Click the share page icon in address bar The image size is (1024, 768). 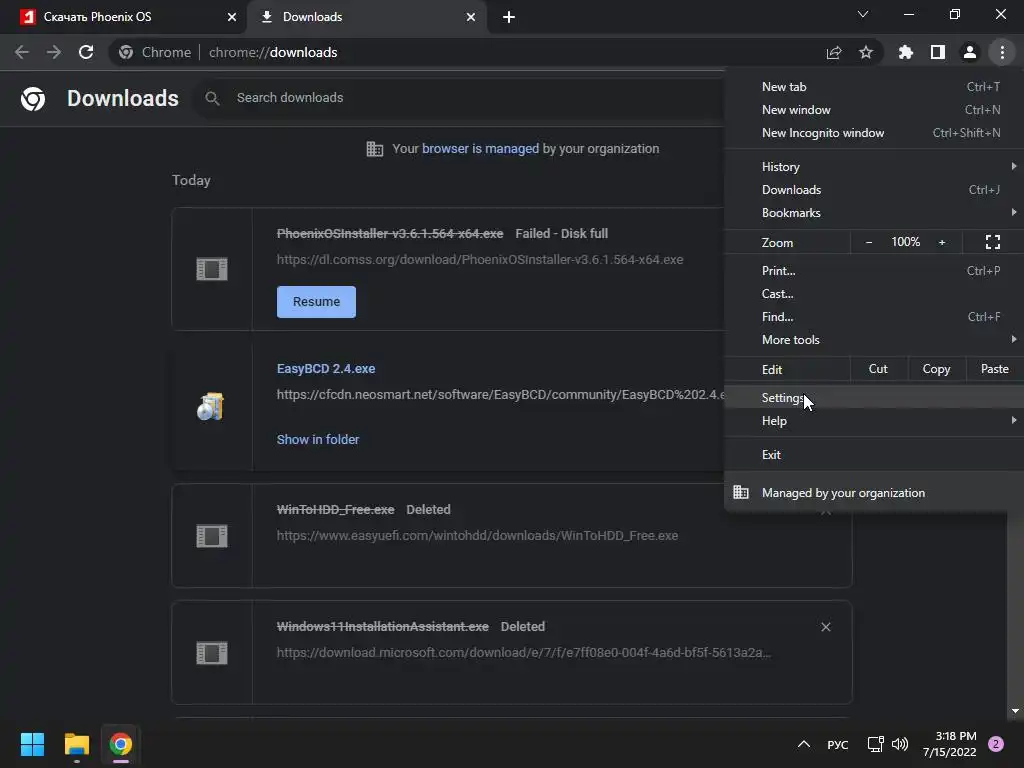click(x=834, y=53)
